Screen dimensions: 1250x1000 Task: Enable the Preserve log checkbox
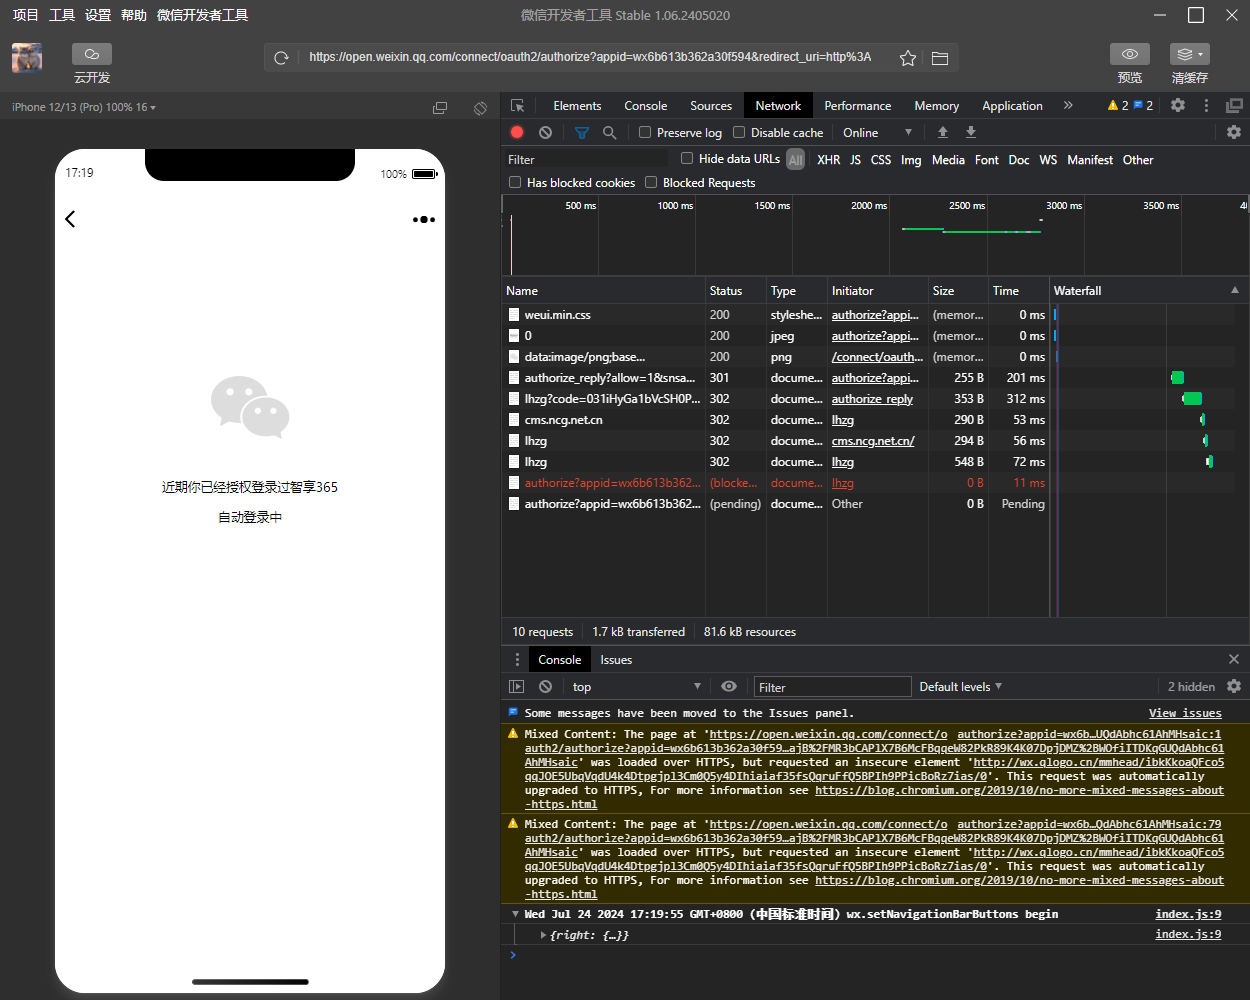point(645,132)
